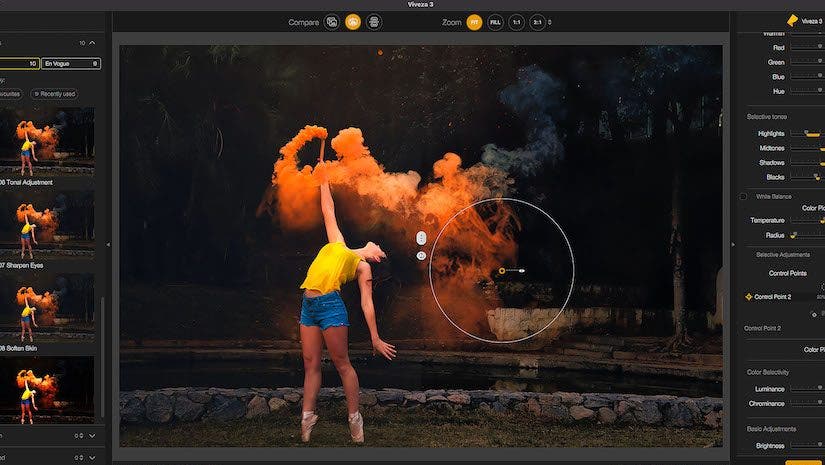
Task: Select the third compare mode icon next to the orange one
Action: pyautogui.click(x=374, y=22)
